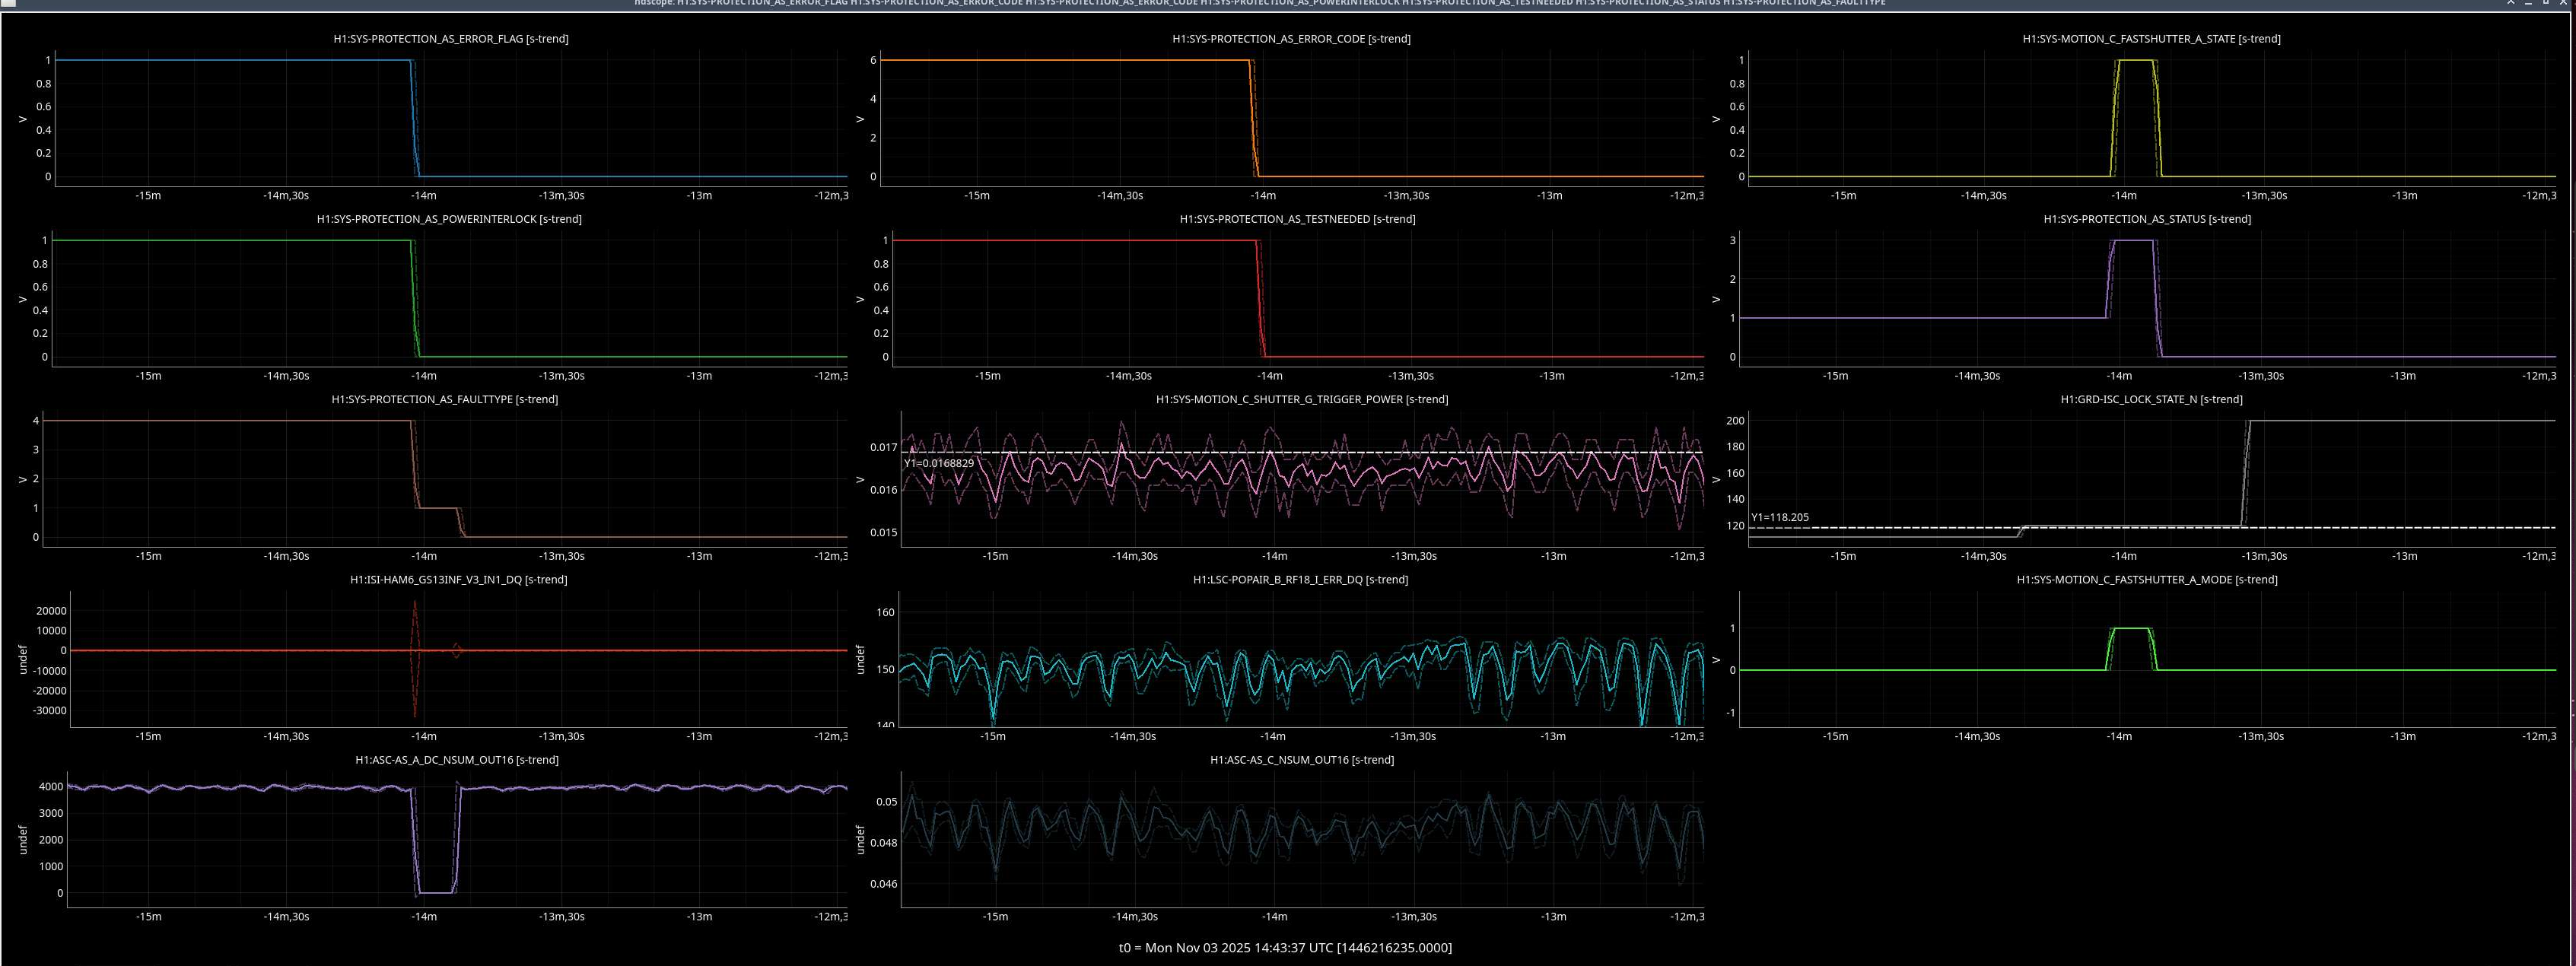This screenshot has height=966, width=2576.
Task: Click the AS_POWERINTERLOCK plot title
Action: click(449, 219)
